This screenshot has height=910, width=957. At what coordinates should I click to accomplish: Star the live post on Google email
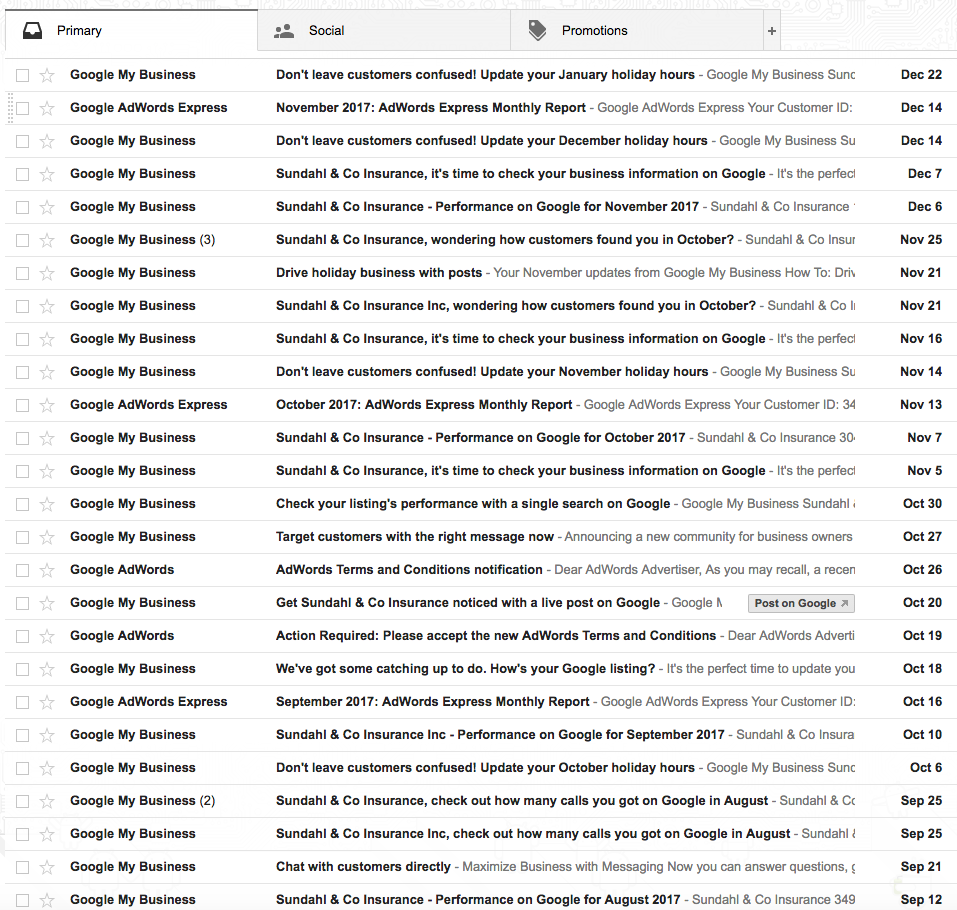(x=47, y=603)
